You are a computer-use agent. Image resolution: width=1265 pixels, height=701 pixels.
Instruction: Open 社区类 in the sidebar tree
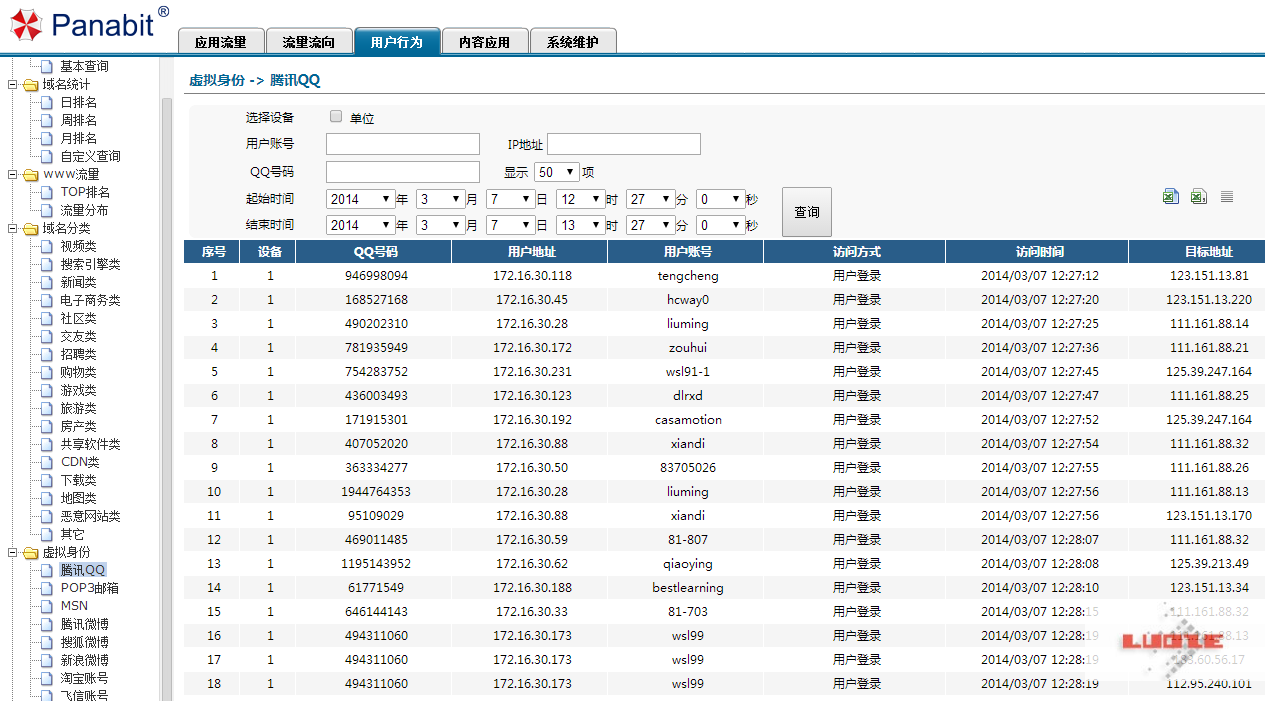click(79, 318)
